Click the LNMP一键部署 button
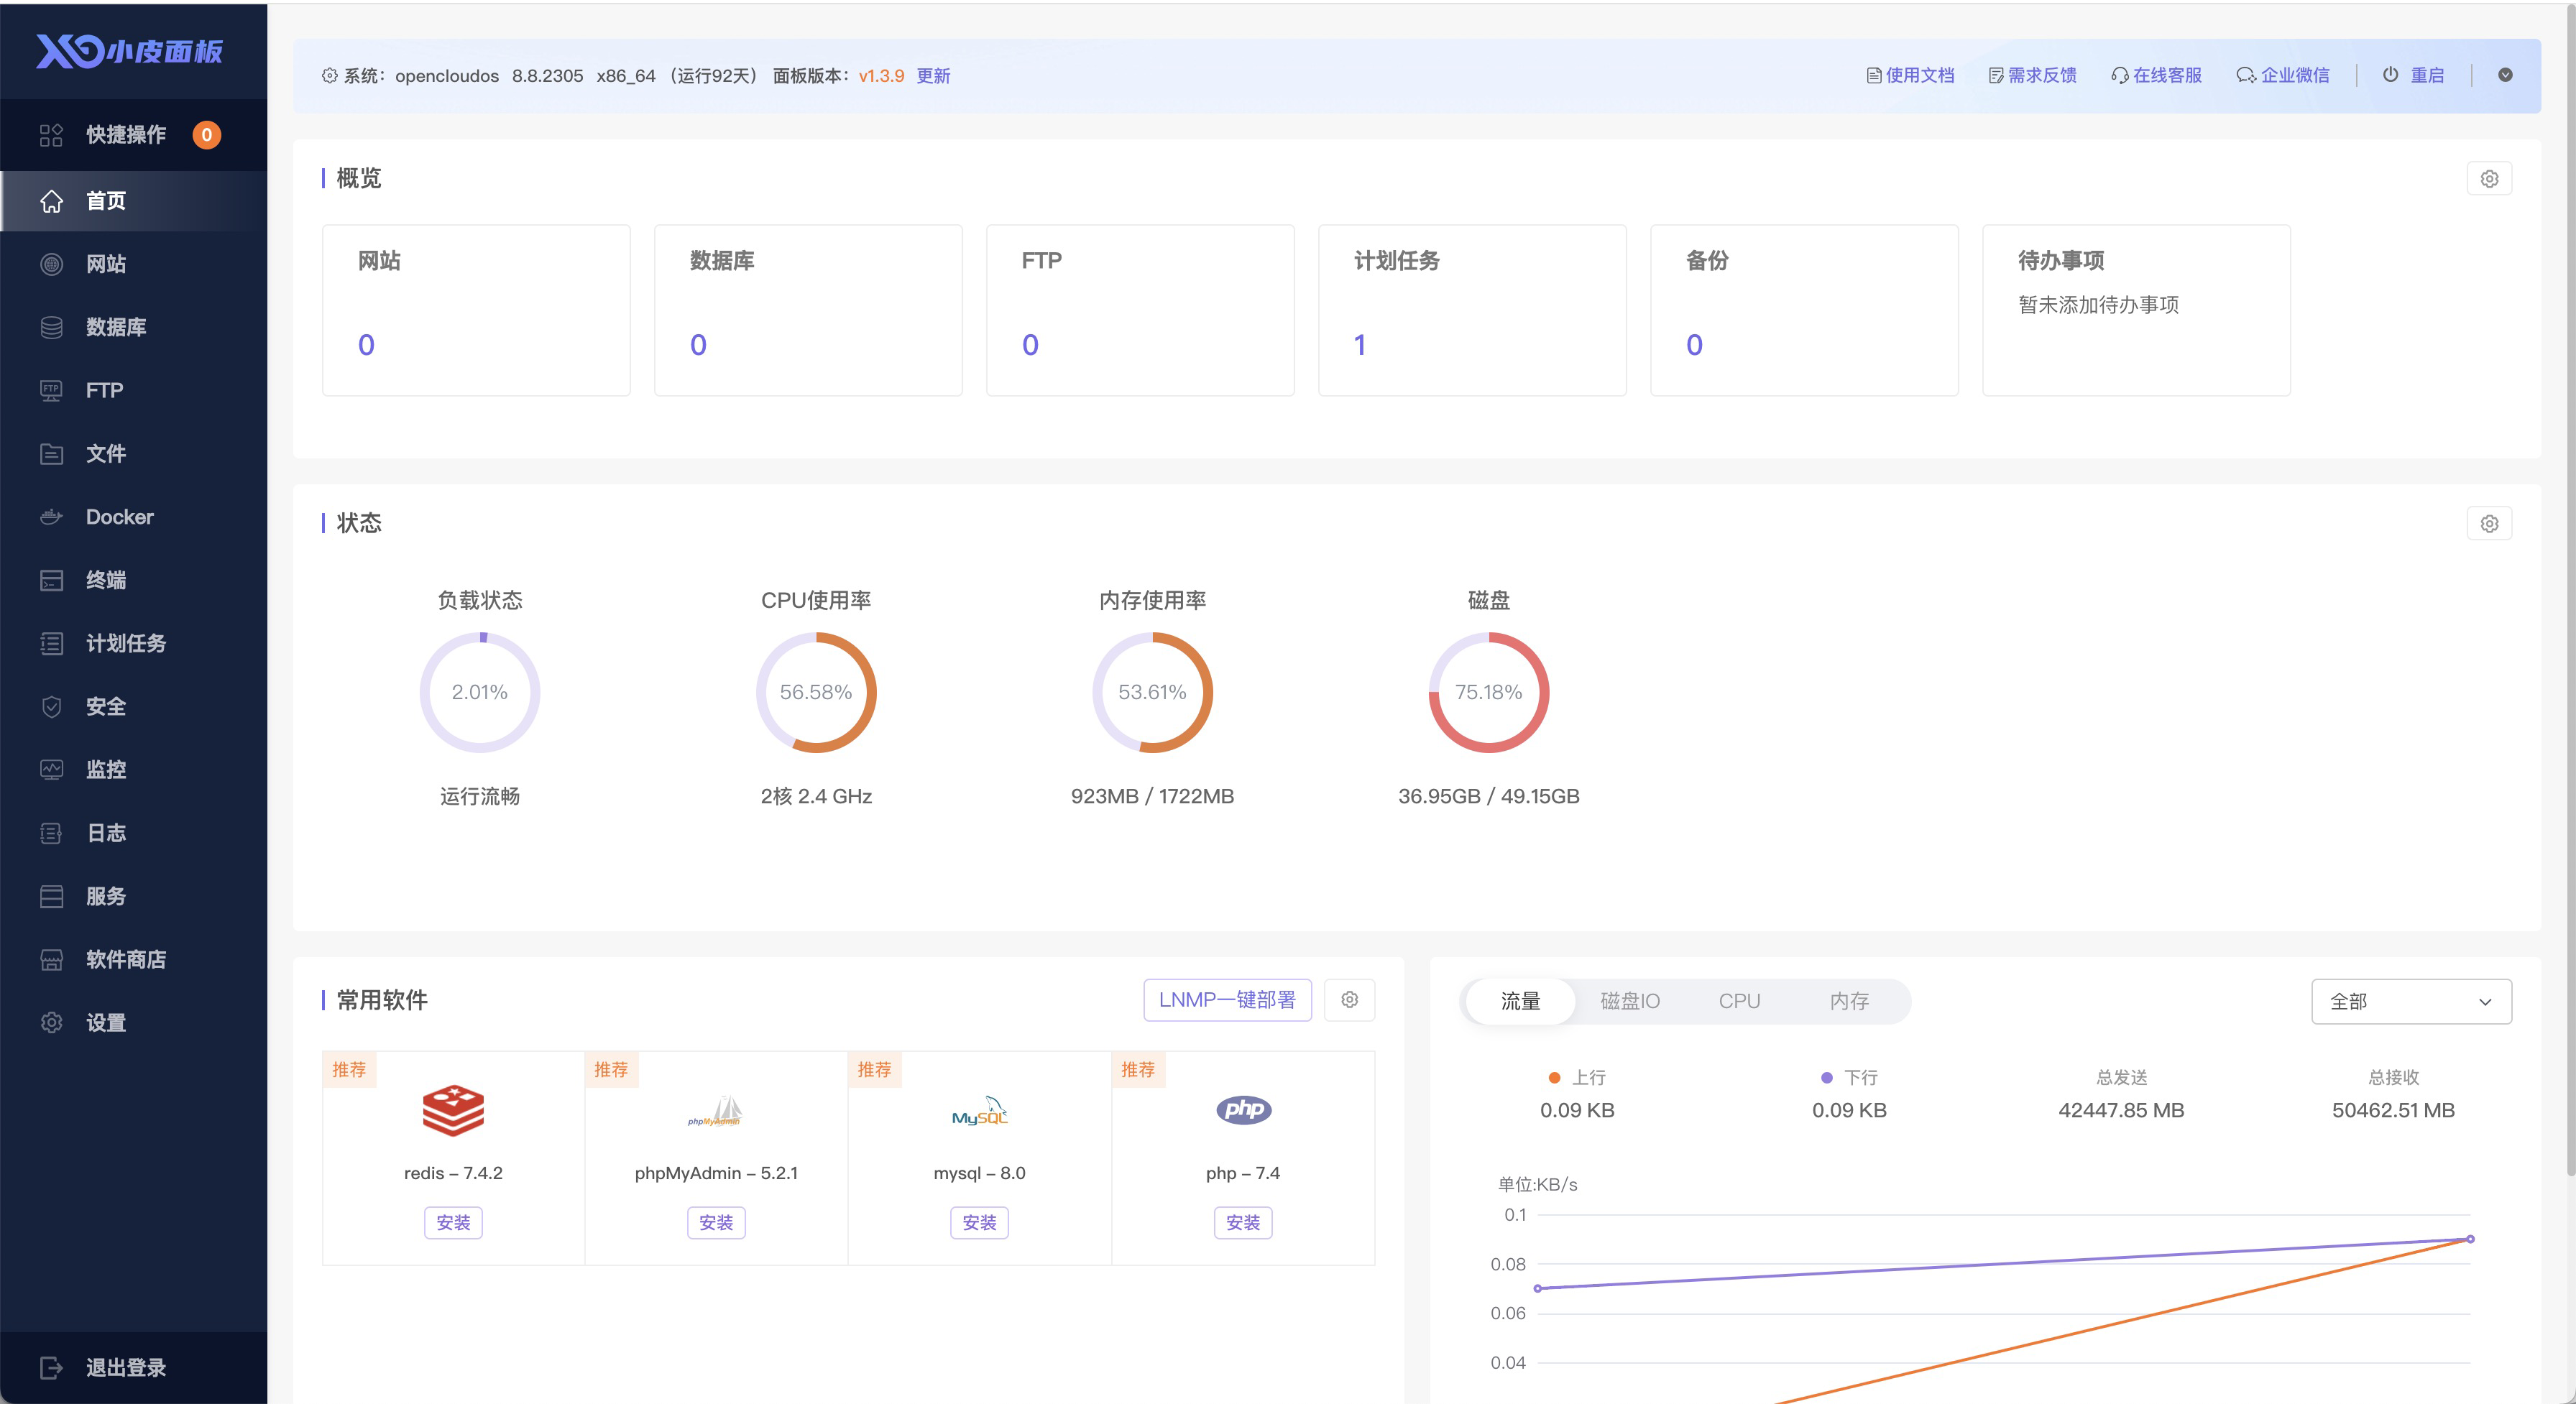2576x1404 pixels. click(1227, 1000)
